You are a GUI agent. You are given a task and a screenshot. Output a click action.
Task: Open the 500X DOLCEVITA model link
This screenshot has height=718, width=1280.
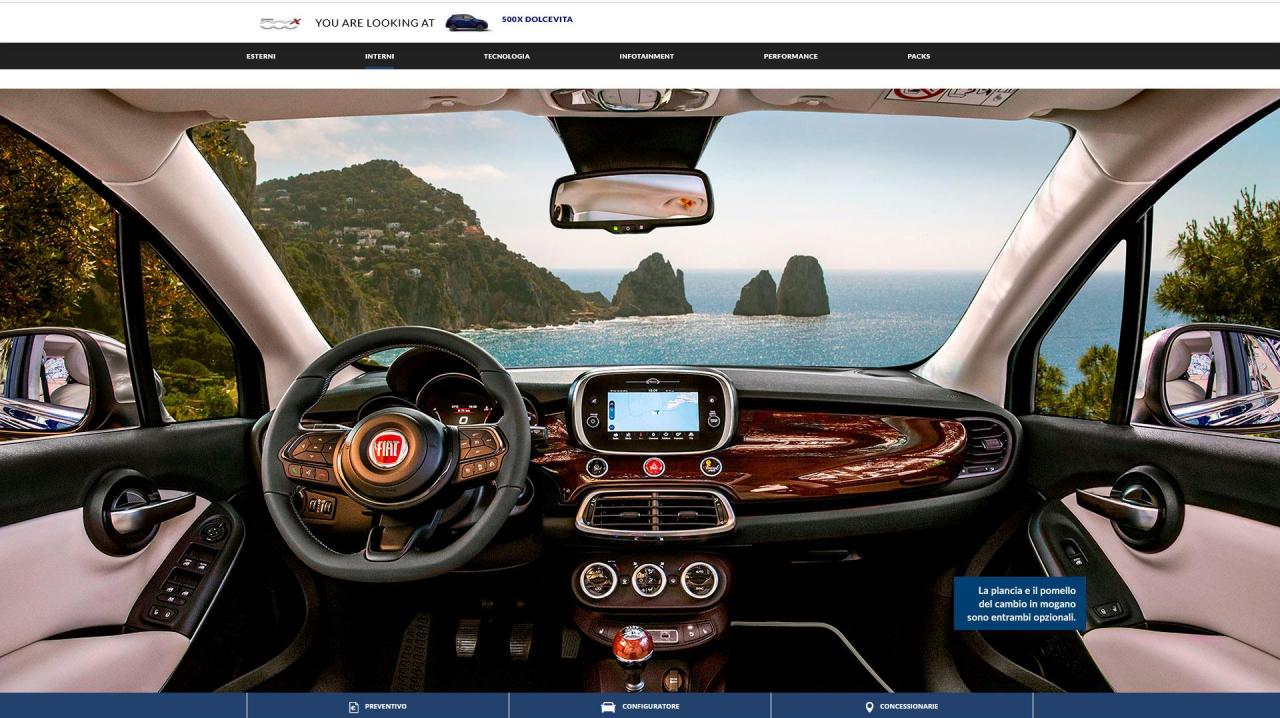click(537, 19)
